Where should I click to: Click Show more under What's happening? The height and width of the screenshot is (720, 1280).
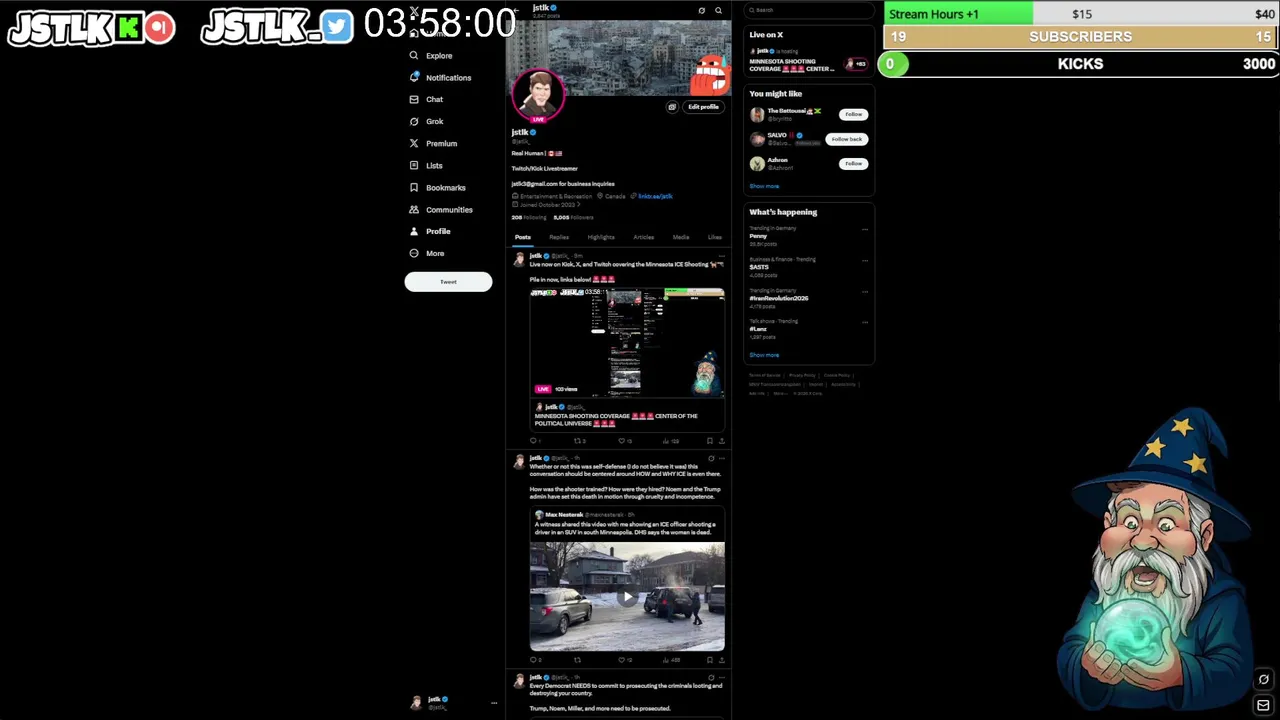pos(764,355)
